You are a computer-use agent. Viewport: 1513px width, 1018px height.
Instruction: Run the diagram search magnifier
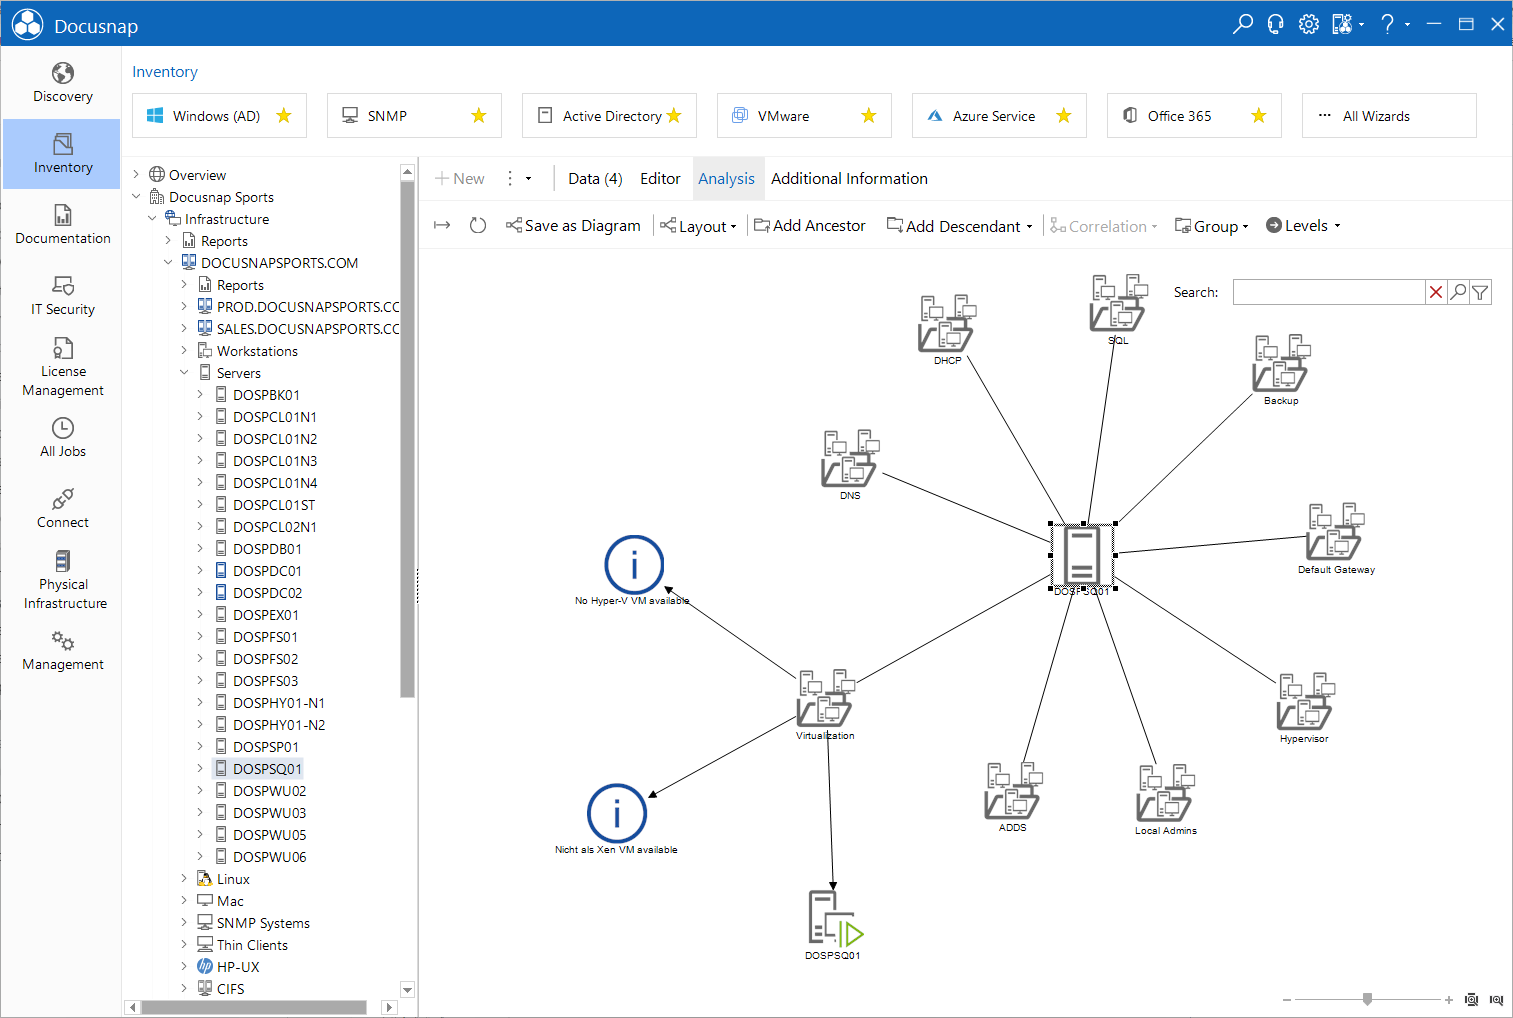click(1459, 292)
